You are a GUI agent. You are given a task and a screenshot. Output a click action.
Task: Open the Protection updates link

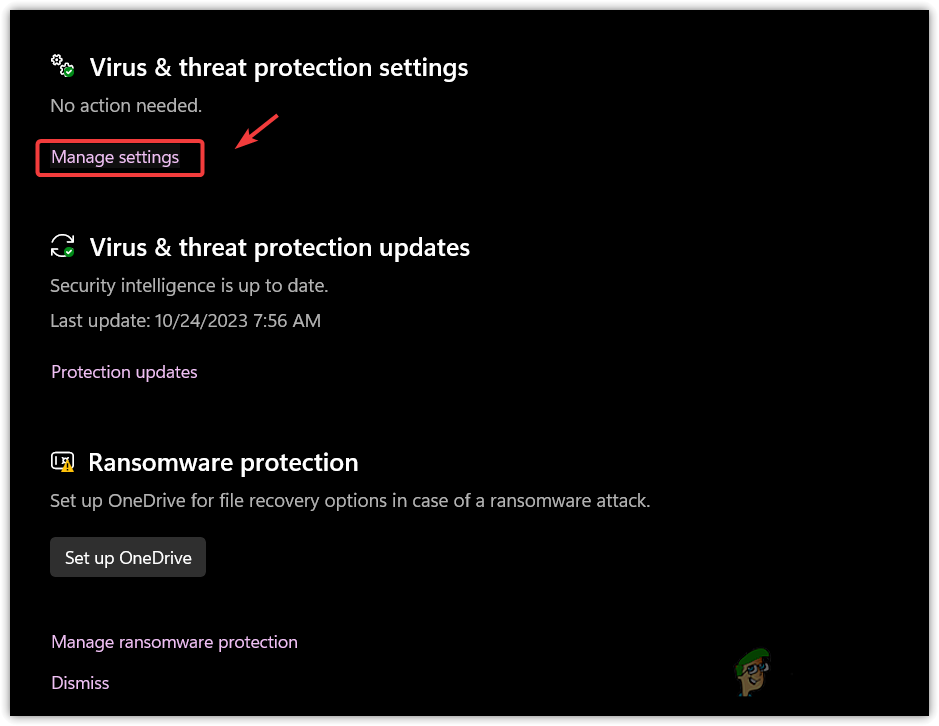tap(124, 372)
